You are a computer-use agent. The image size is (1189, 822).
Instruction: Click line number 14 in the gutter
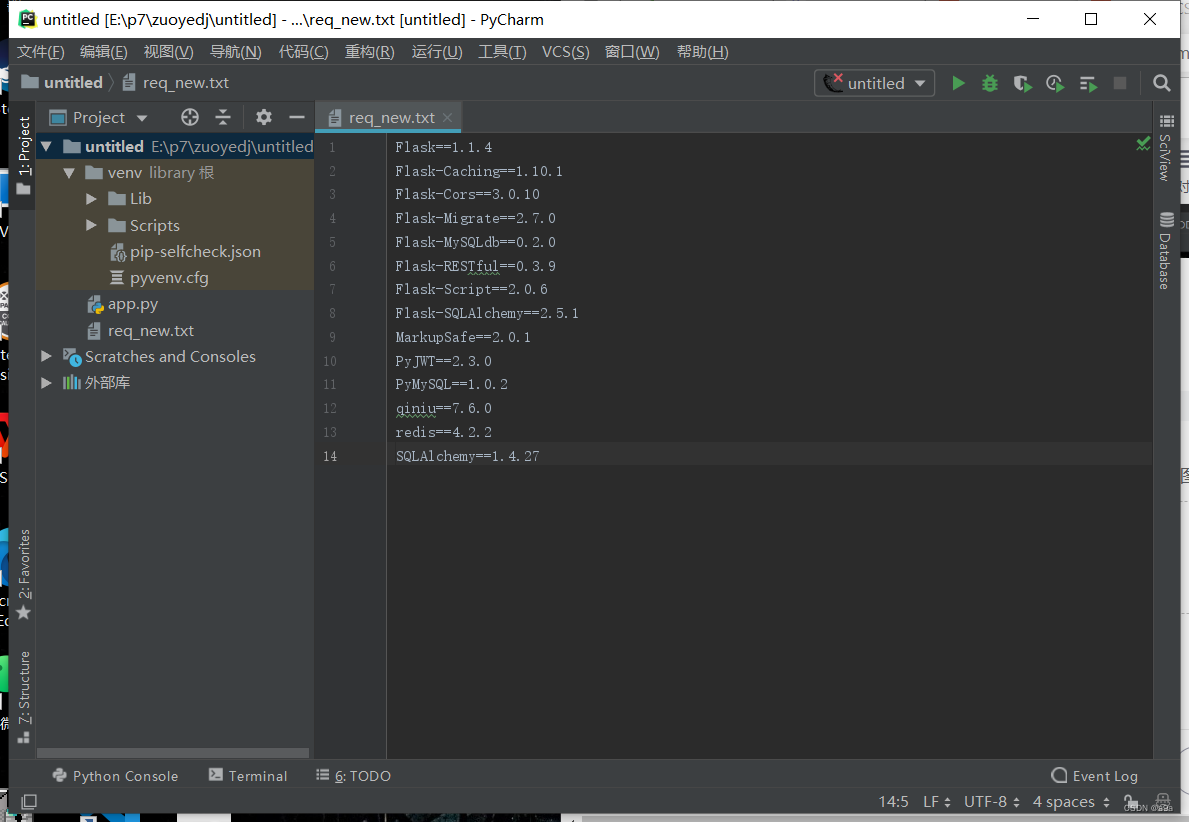pyautogui.click(x=330, y=456)
